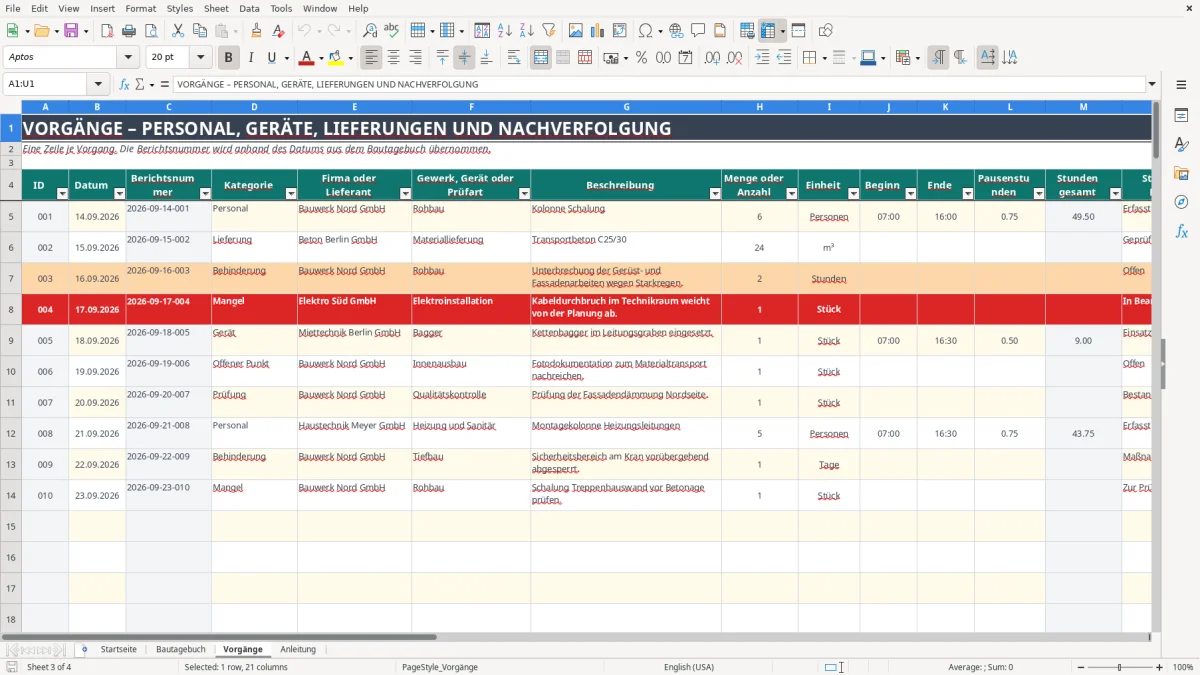Click the Copy icon
The width and height of the screenshot is (1200, 675).
point(199,31)
